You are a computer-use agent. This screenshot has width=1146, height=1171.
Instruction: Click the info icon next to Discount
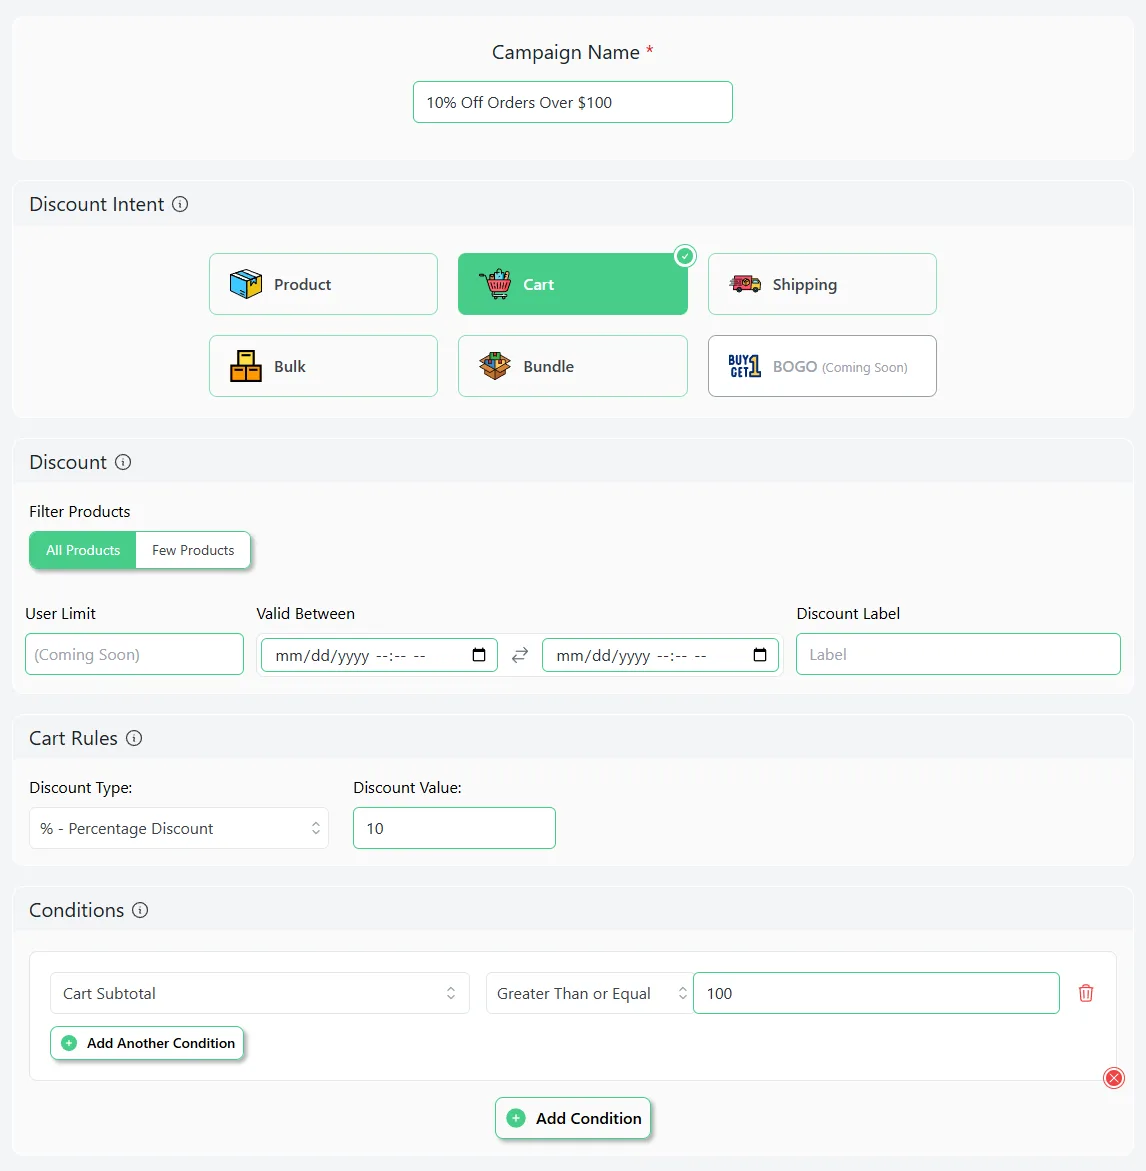pos(123,462)
